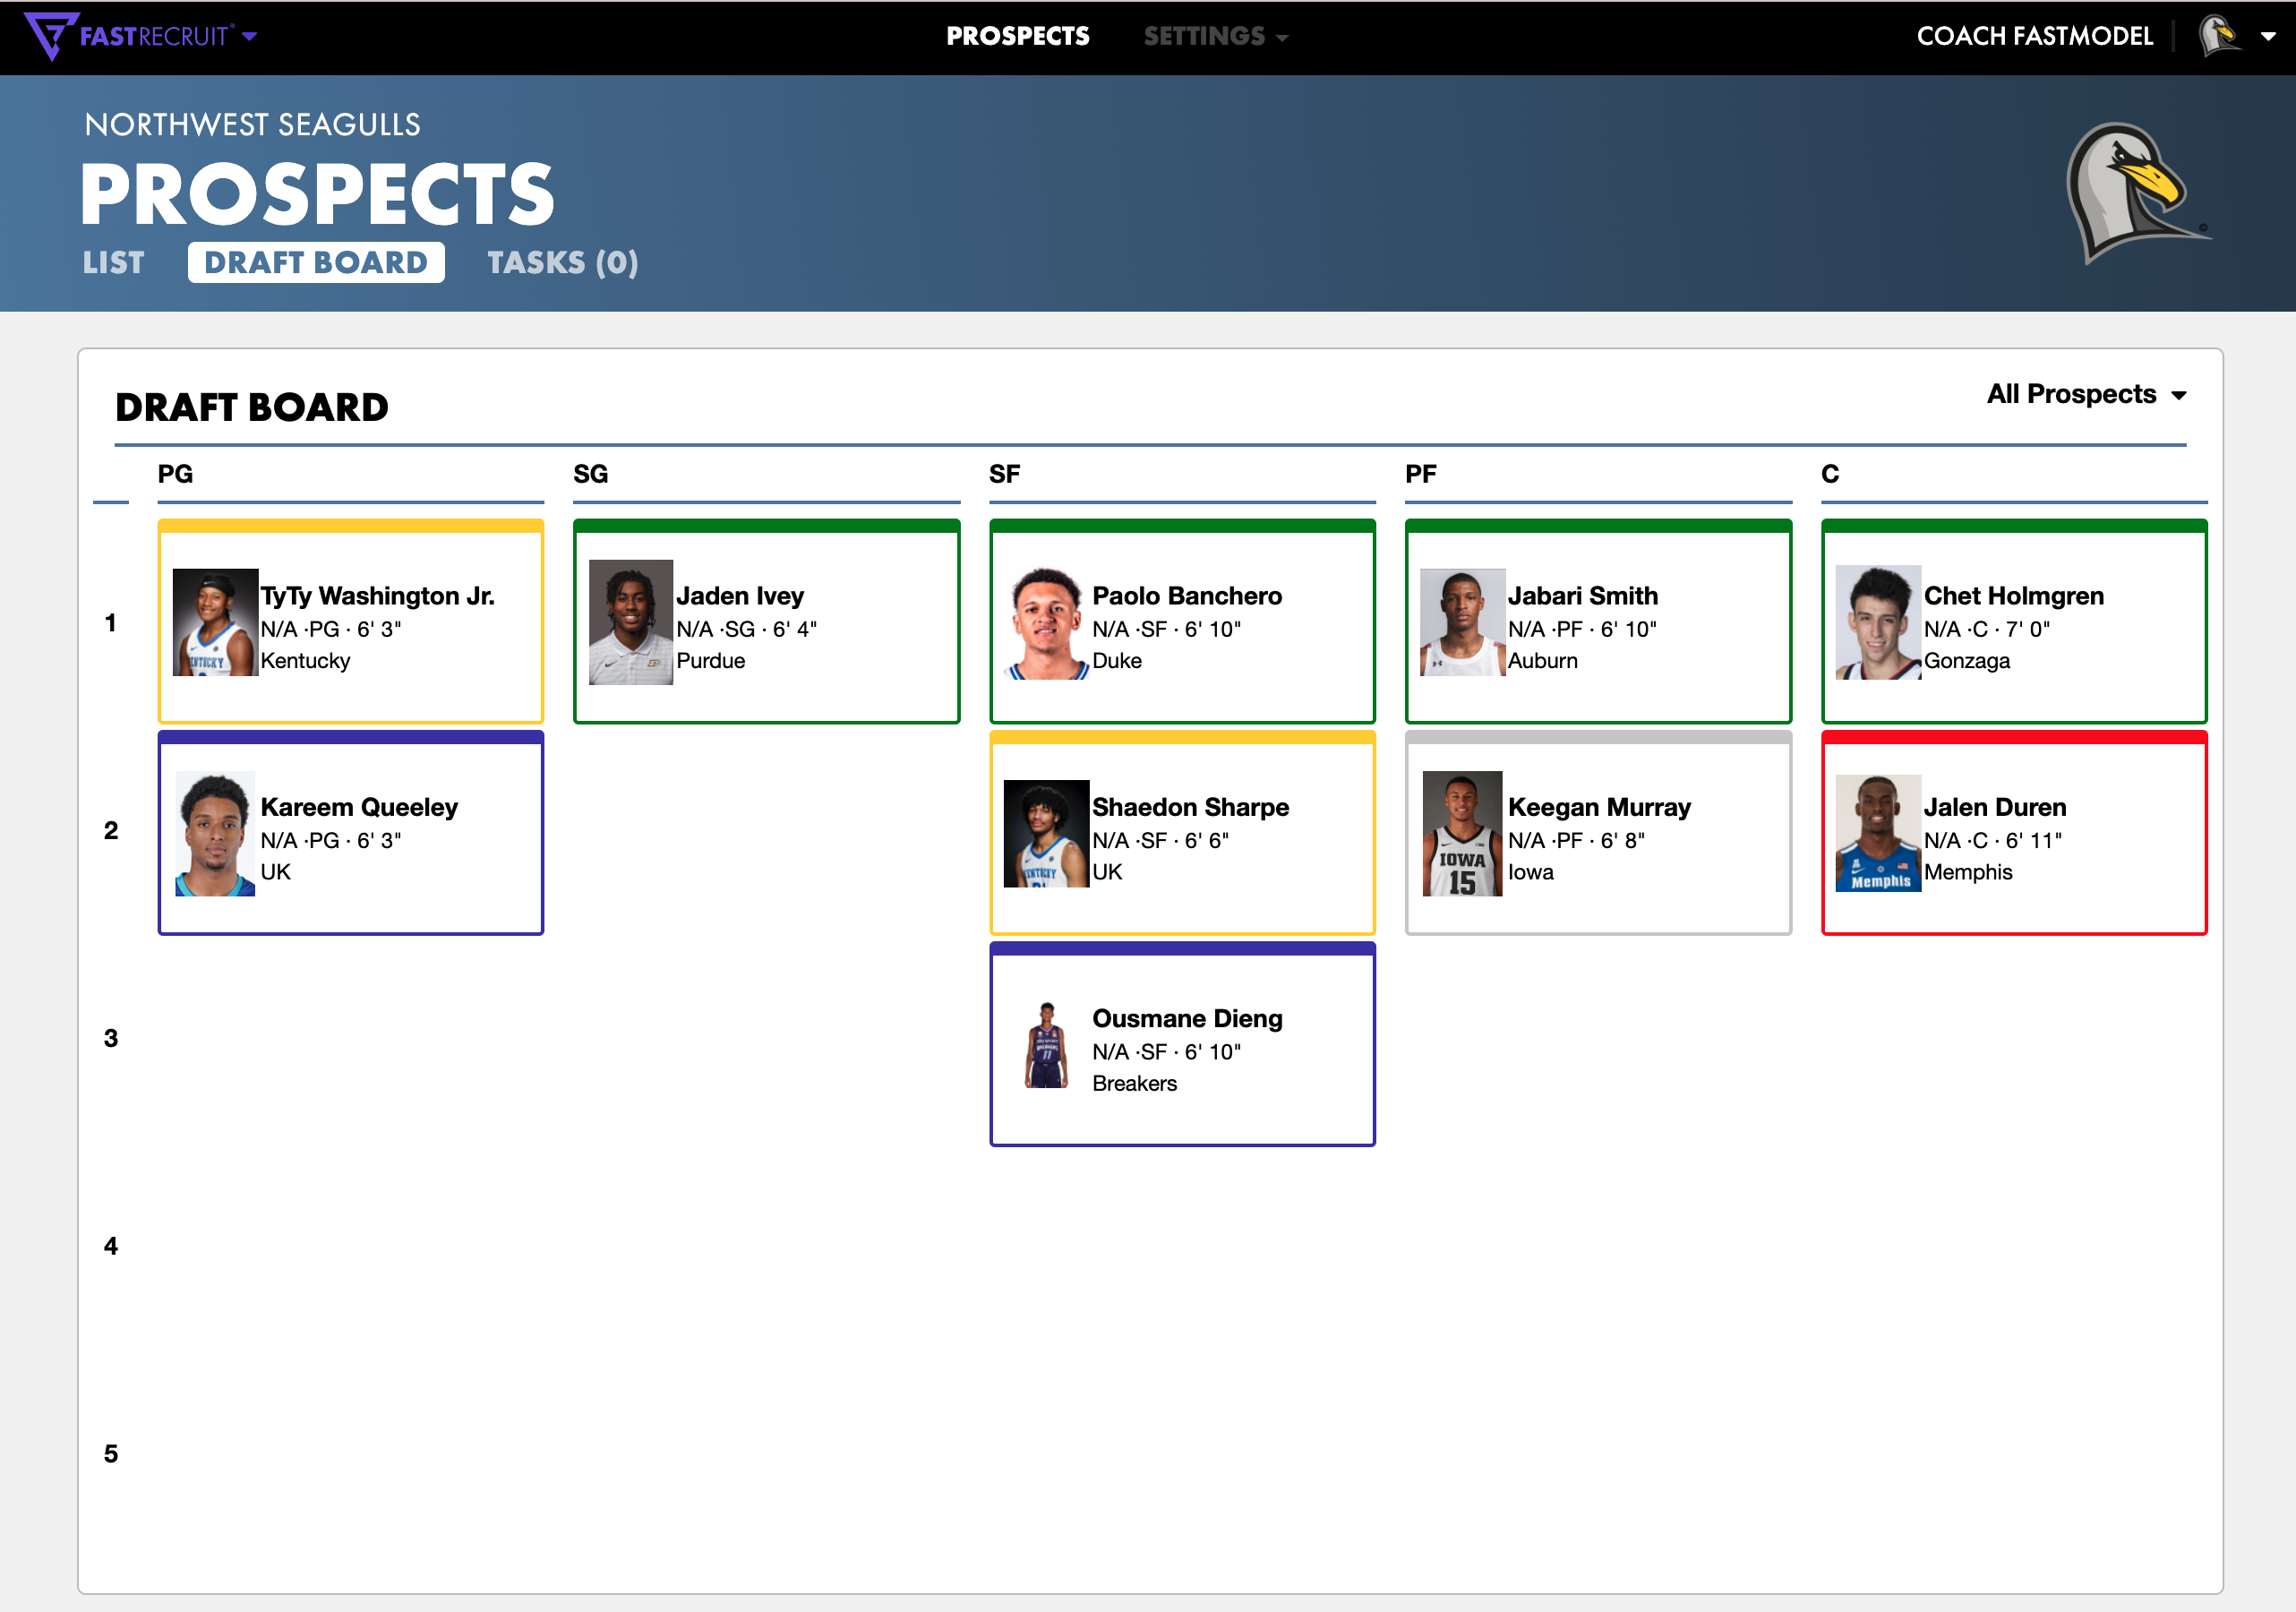Click the Memphis school text
This screenshot has width=2296, height=1612.
click(x=1968, y=872)
